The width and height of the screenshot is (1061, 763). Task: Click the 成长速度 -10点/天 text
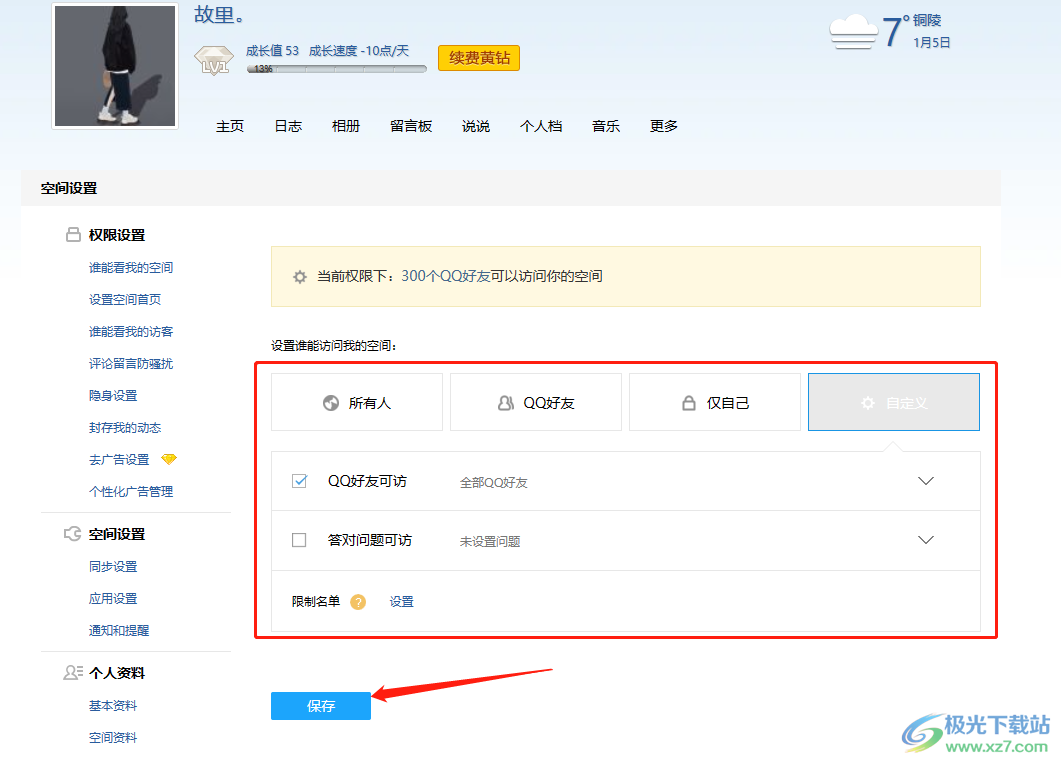point(359,51)
